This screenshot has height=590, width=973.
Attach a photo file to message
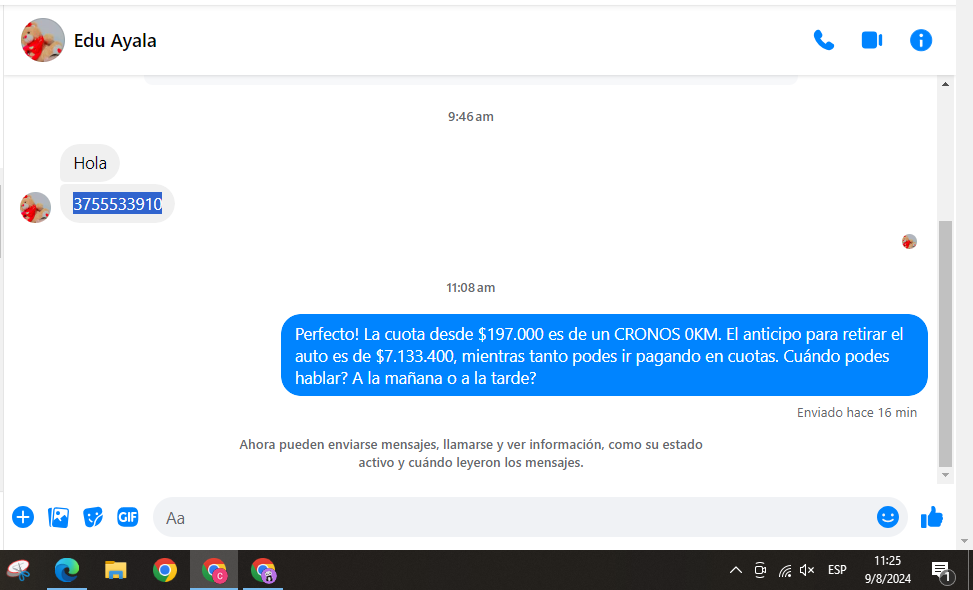59,517
